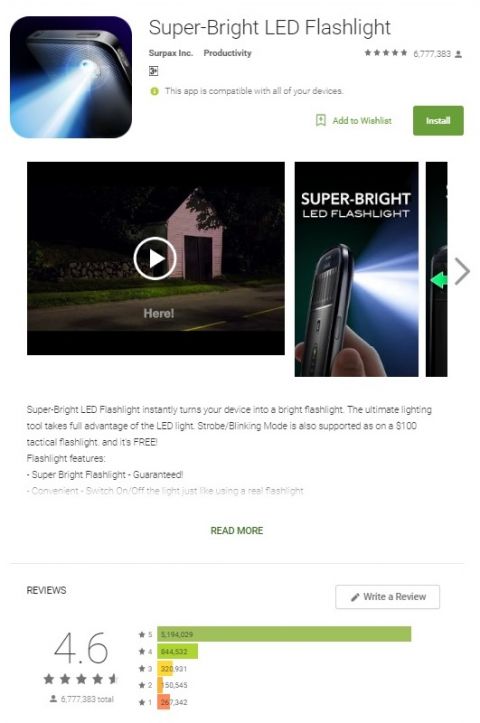Select the 4-star rating bar

pyautogui.click(x=178, y=652)
